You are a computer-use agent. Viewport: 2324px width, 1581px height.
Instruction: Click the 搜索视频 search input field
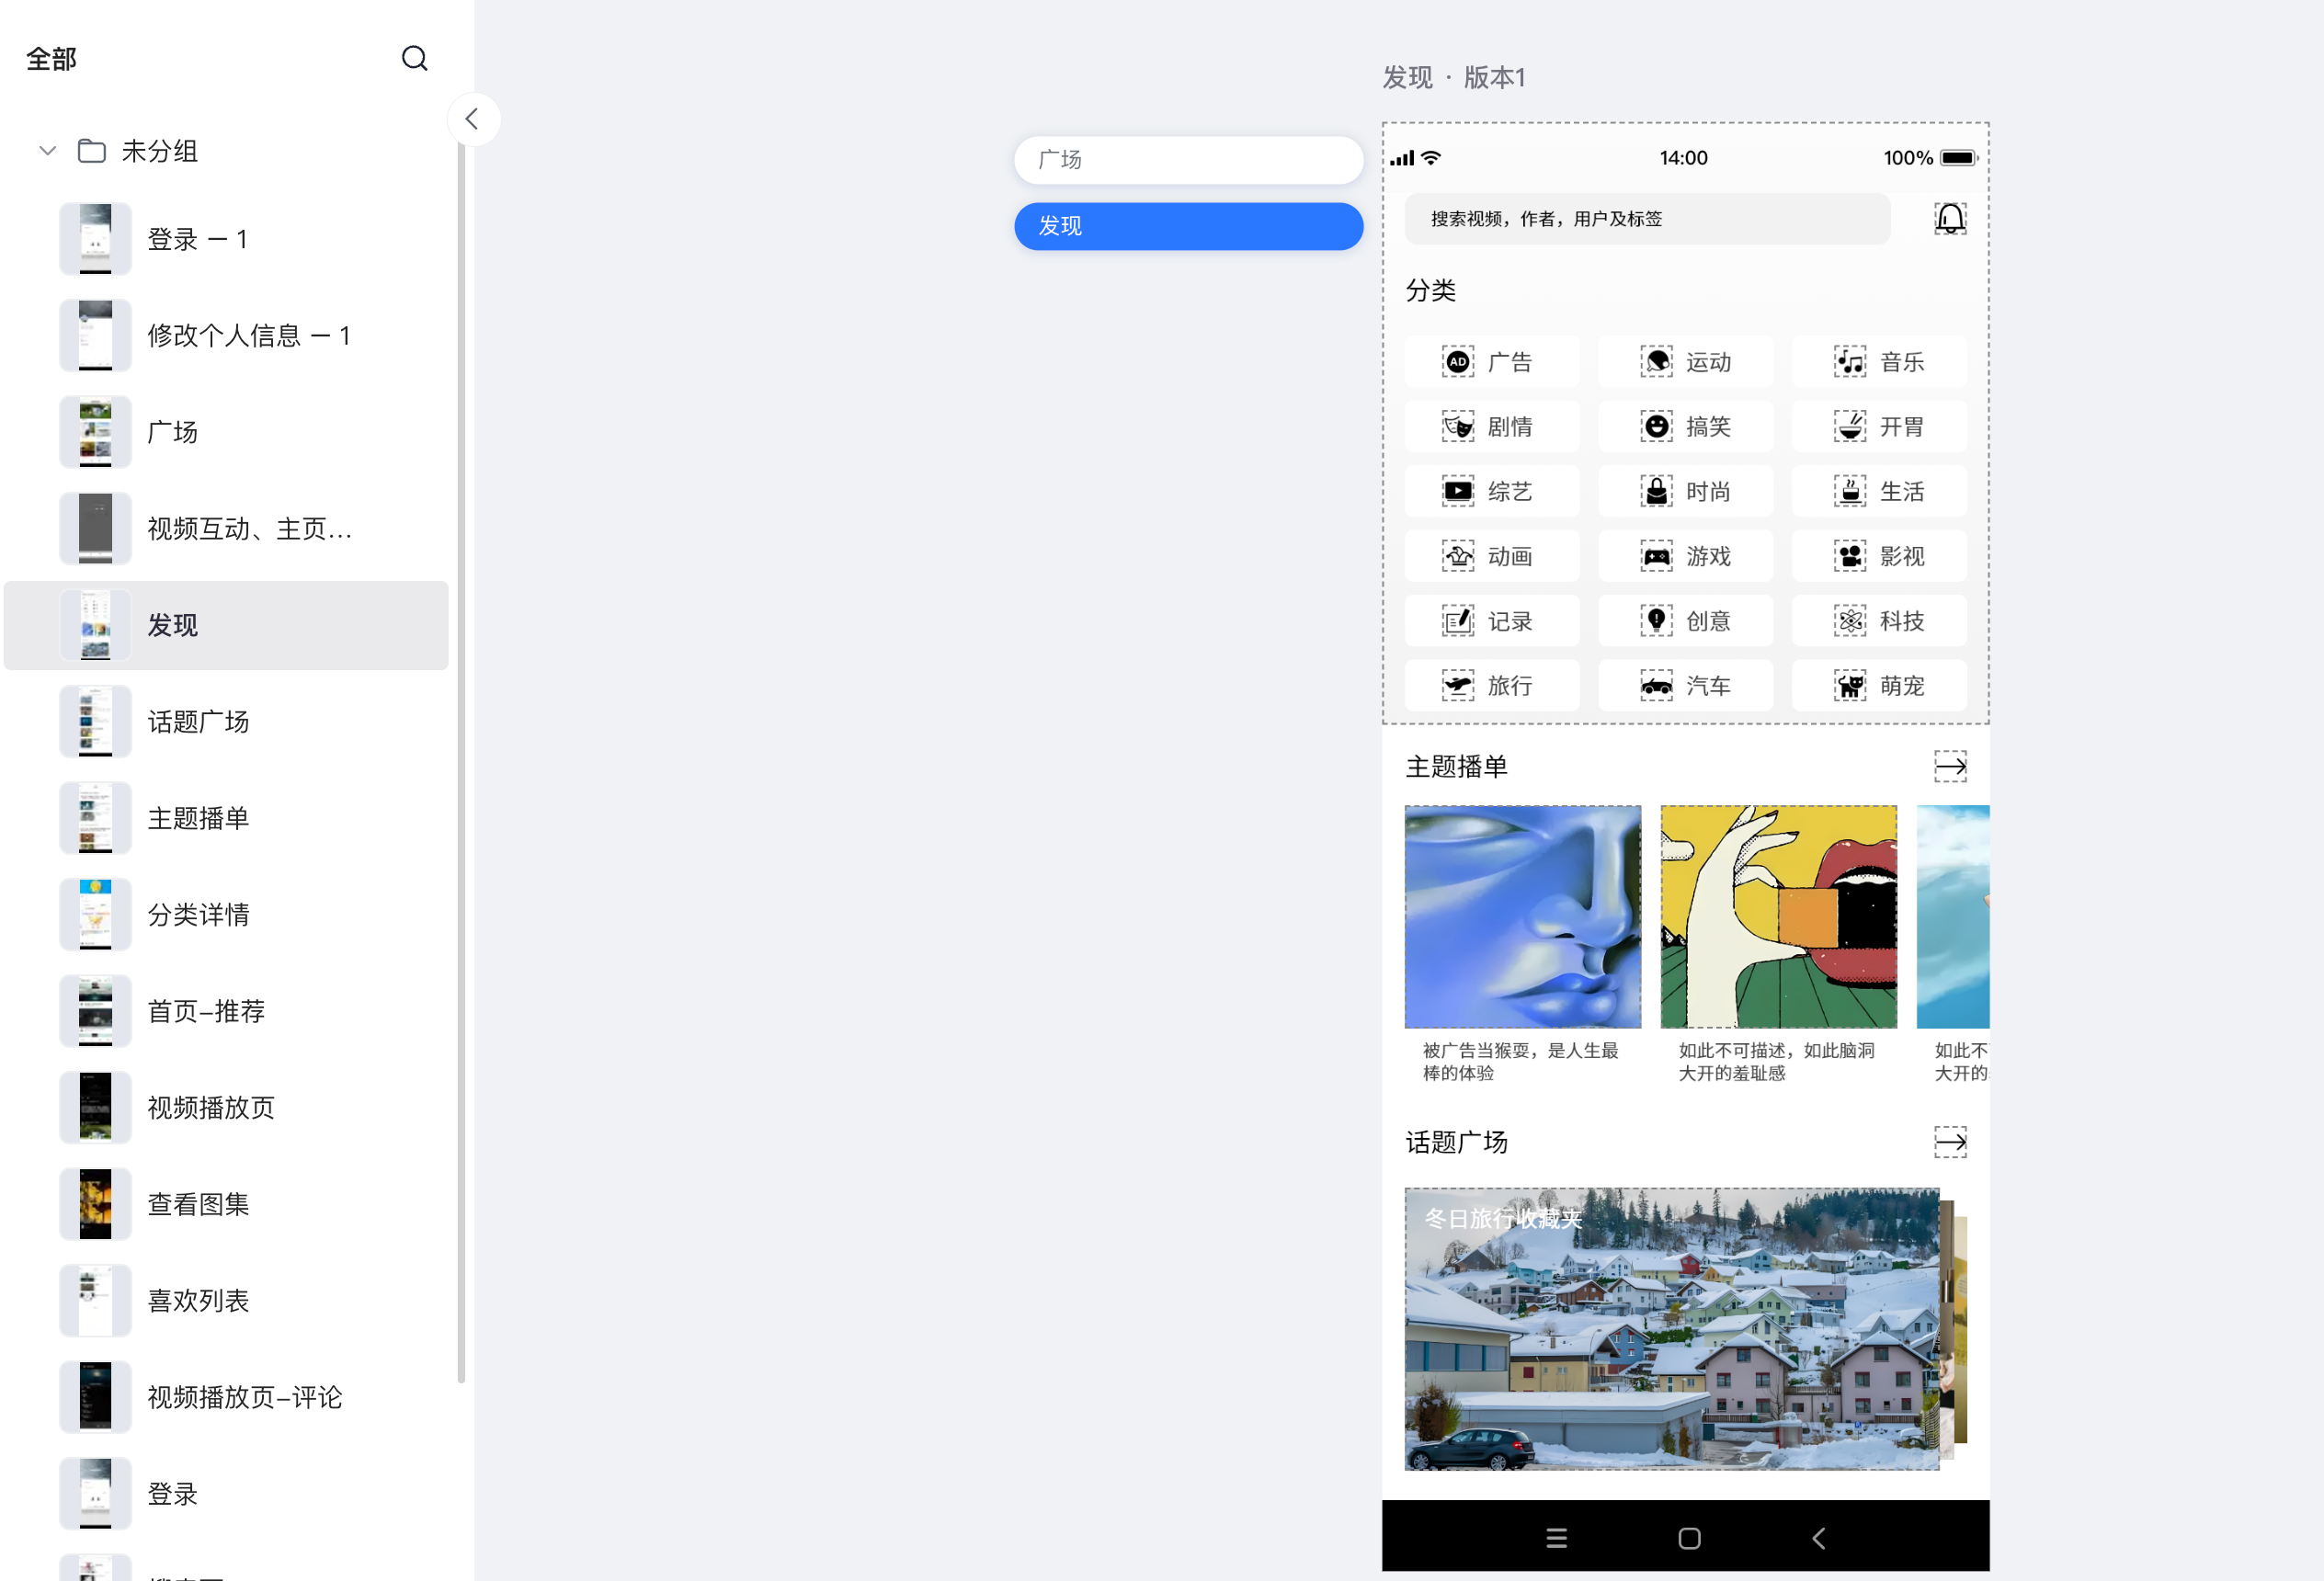[1646, 219]
